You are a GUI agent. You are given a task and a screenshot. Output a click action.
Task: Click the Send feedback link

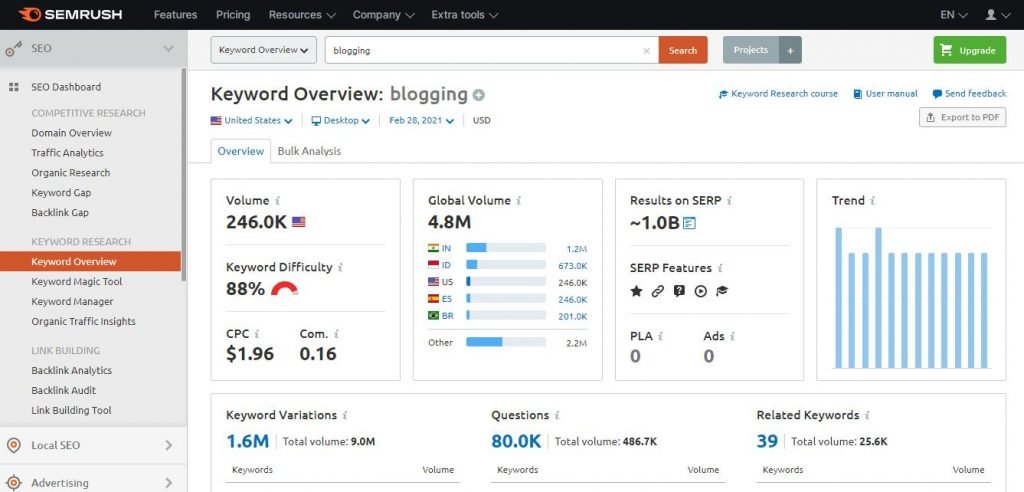(x=970, y=94)
